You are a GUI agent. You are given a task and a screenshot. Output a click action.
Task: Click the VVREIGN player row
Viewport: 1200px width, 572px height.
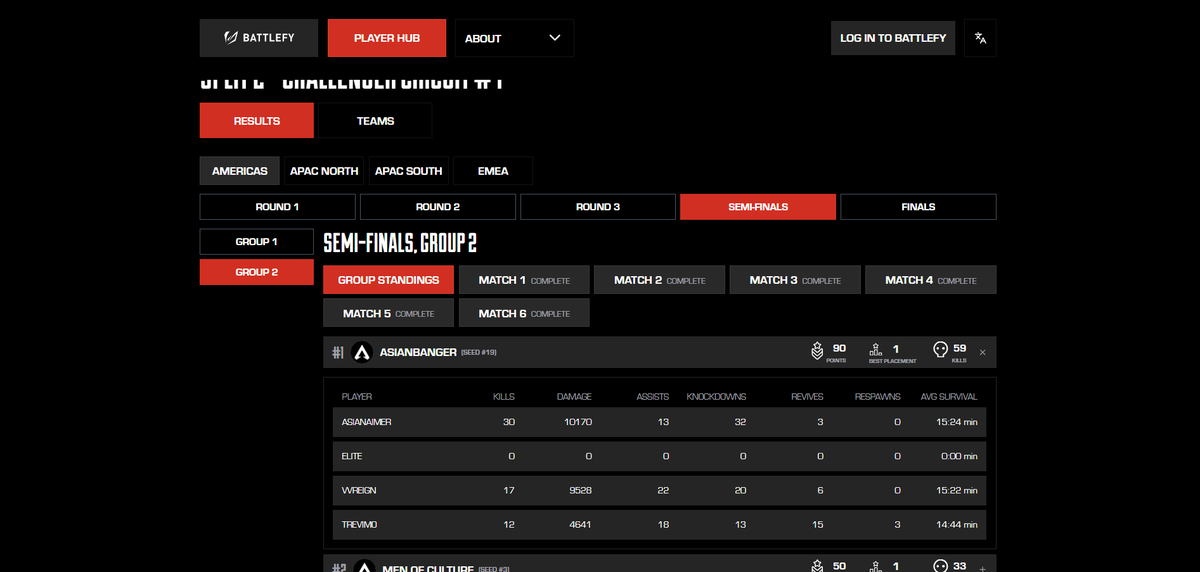pyautogui.click(x=659, y=490)
